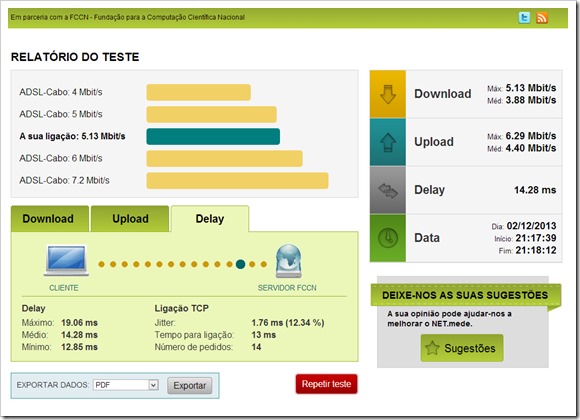This screenshot has width=580, height=420.
Task: Click the 'Relatório do teste' heading
Action: tap(75, 57)
